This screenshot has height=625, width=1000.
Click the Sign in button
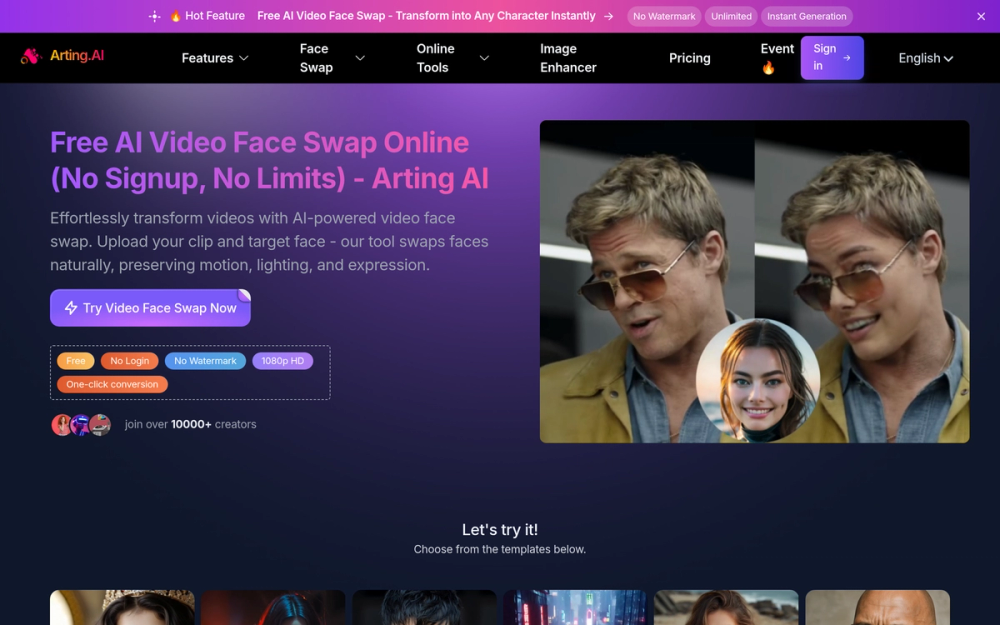pos(832,57)
